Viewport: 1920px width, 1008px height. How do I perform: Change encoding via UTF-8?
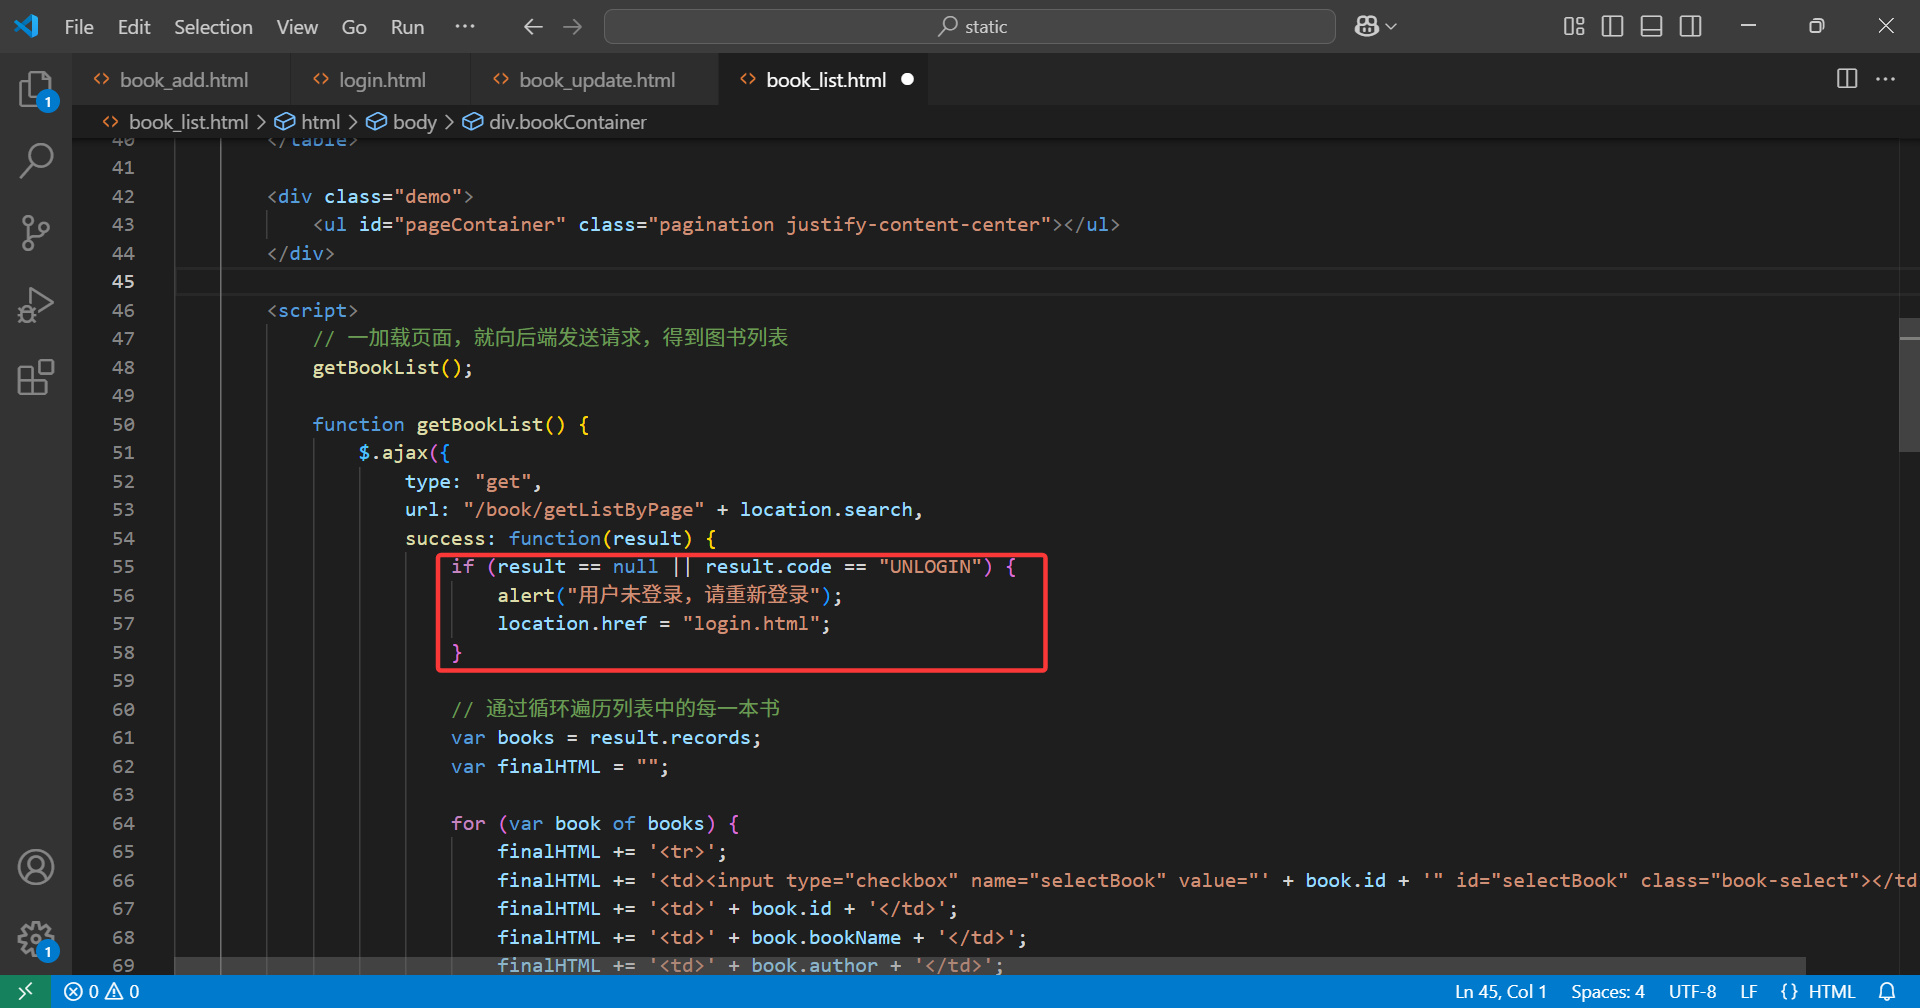pos(1692,991)
